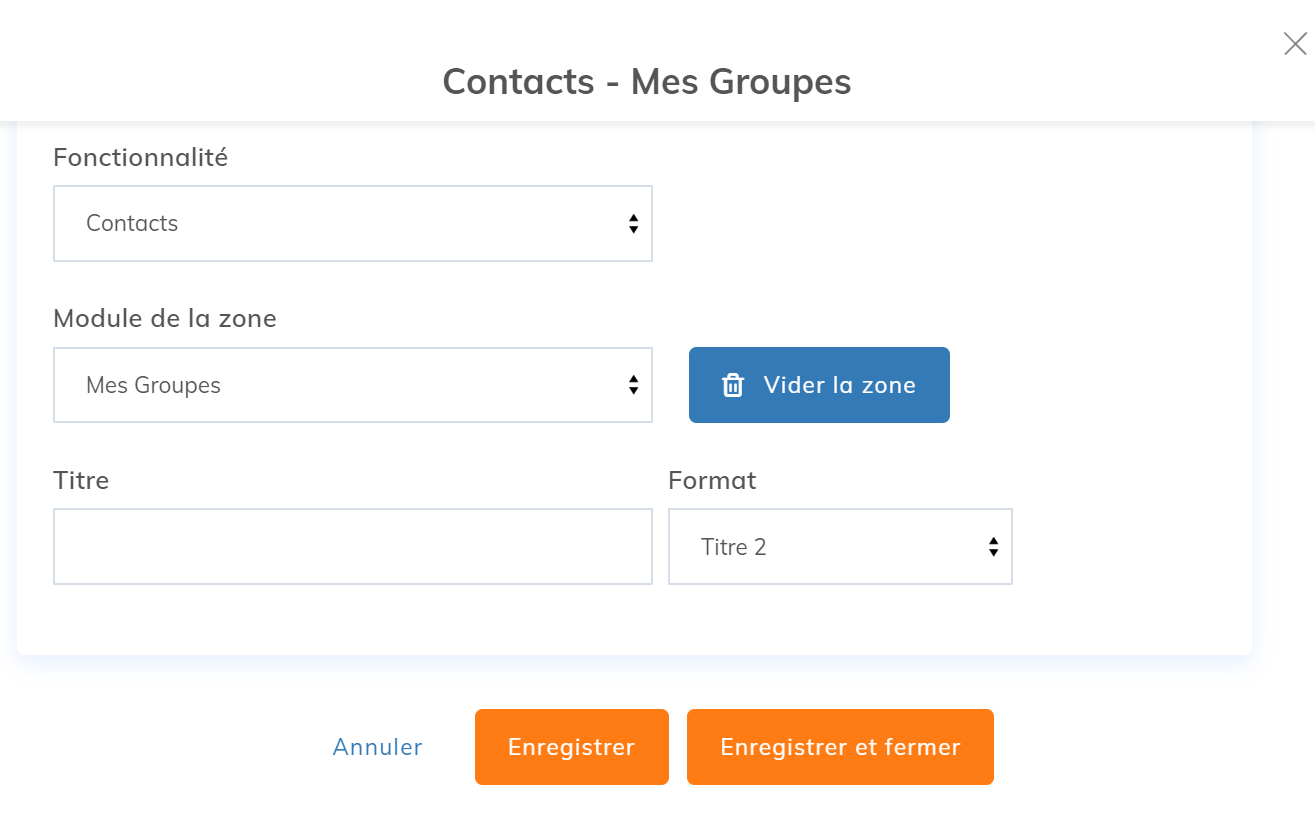Image resolution: width=1315 pixels, height=813 pixels.
Task: Click the Fonctionnalité field label
Action: [x=140, y=157]
